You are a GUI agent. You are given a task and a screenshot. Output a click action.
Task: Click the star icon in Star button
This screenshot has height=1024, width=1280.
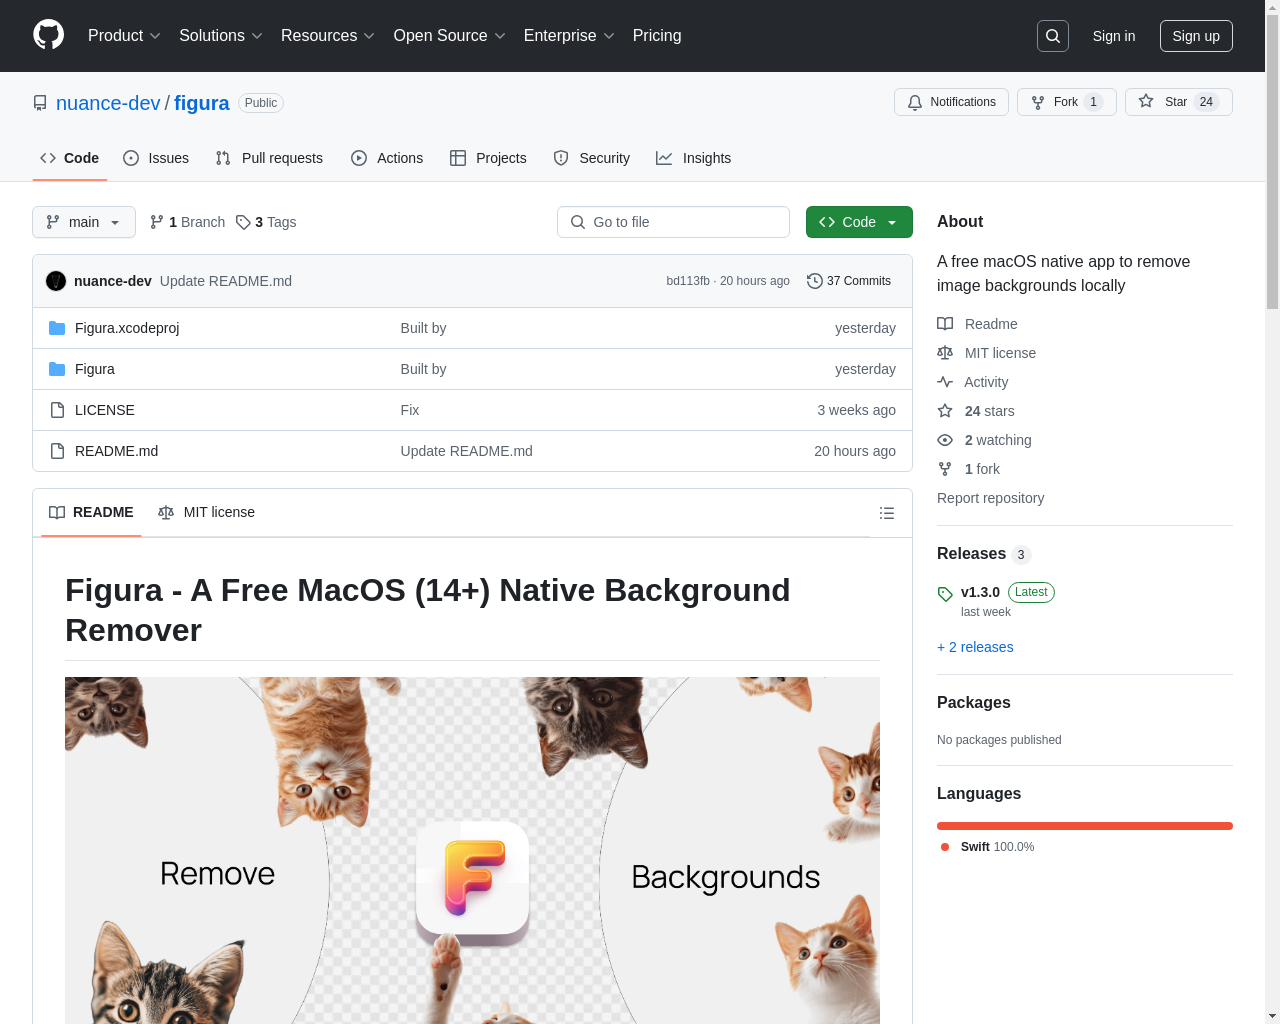coord(1146,101)
